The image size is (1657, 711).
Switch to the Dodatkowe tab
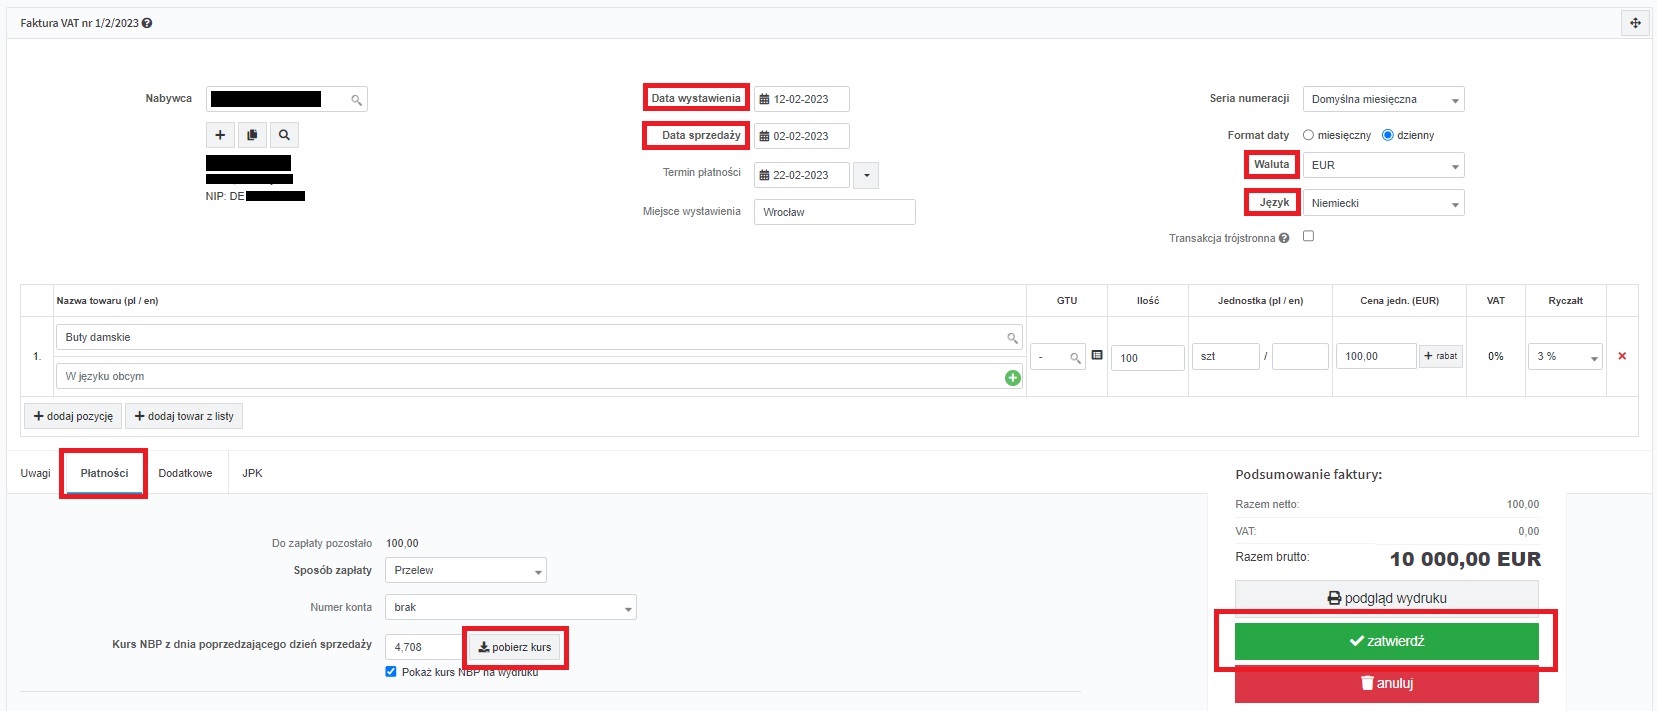185,473
